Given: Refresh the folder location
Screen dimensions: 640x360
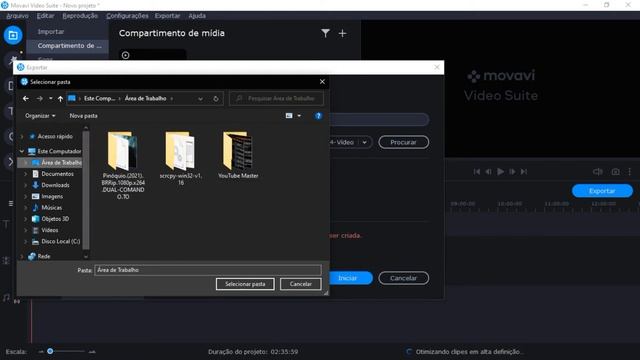Looking at the screenshot, I should pos(216,98).
